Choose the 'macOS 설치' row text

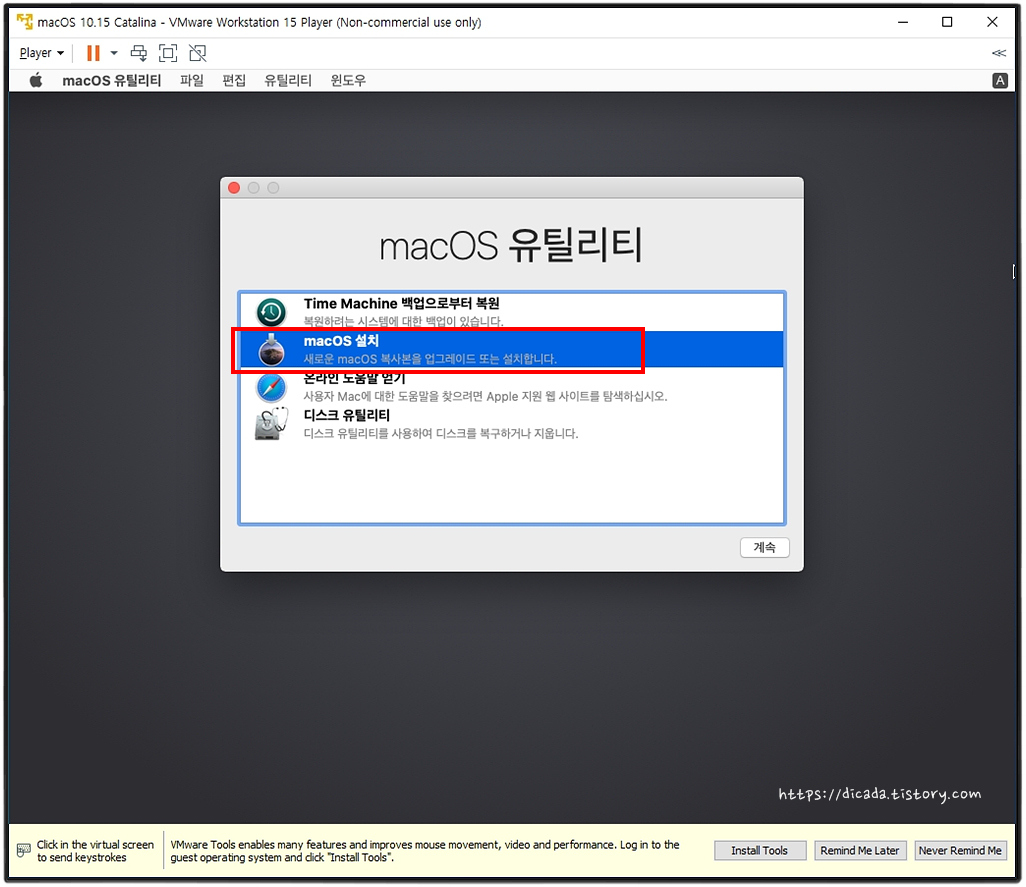pyautogui.click(x=341, y=341)
